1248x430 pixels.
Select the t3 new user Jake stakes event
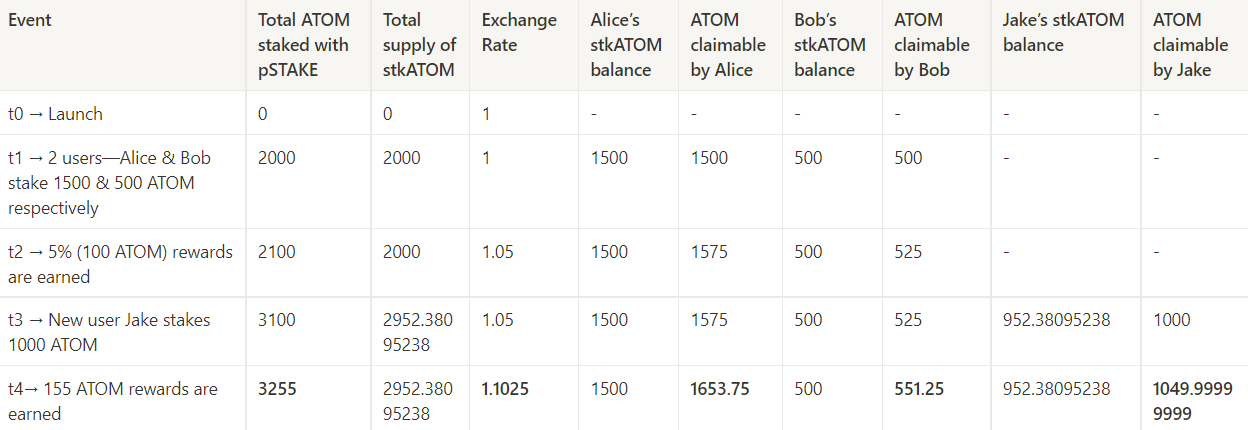point(109,333)
